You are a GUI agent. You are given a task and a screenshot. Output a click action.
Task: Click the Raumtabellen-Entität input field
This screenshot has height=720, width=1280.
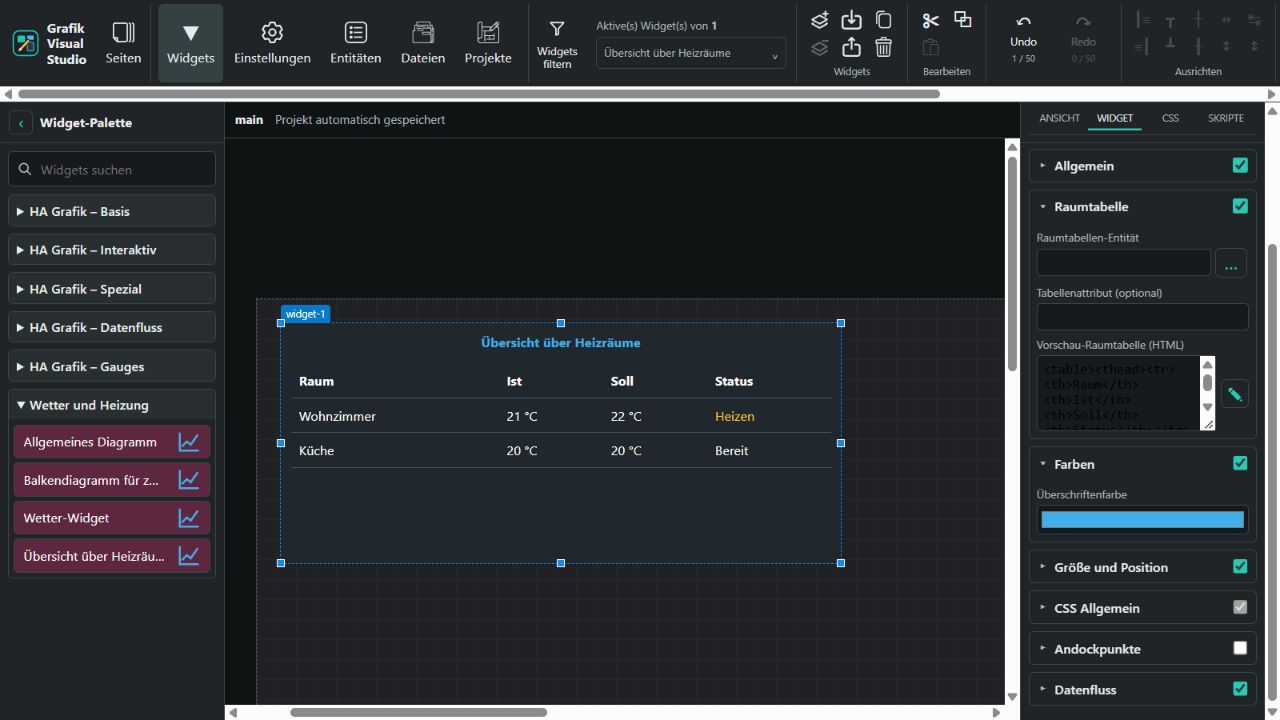(x=1124, y=263)
